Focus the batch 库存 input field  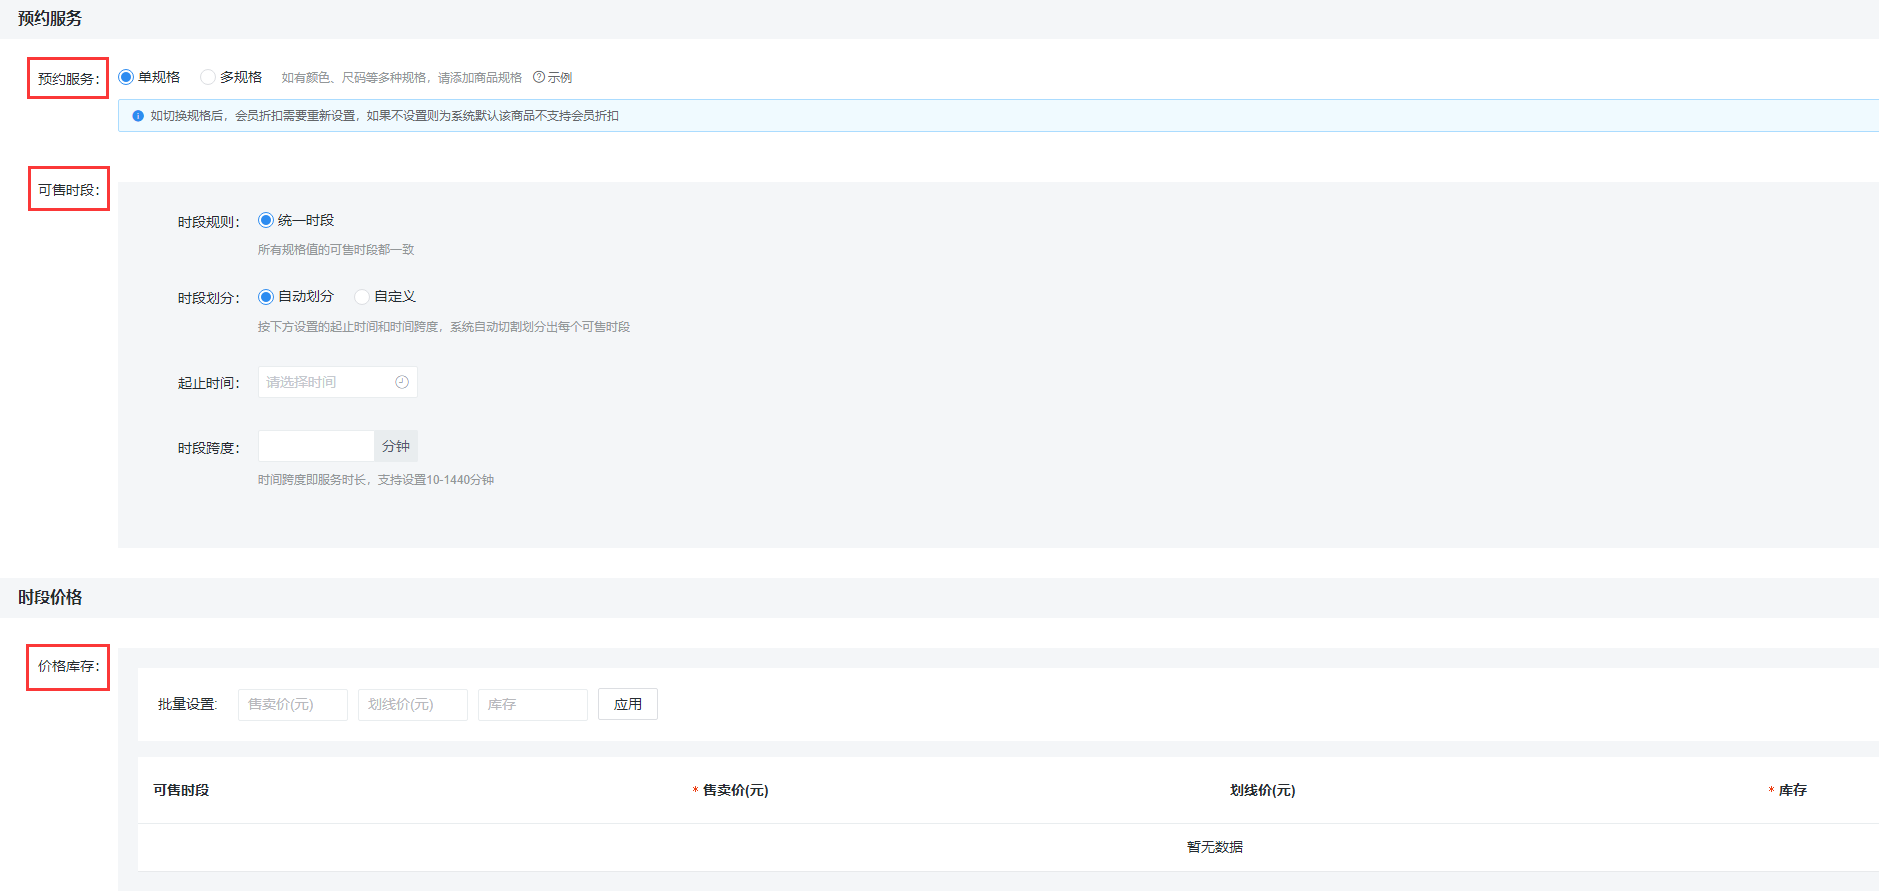click(532, 705)
